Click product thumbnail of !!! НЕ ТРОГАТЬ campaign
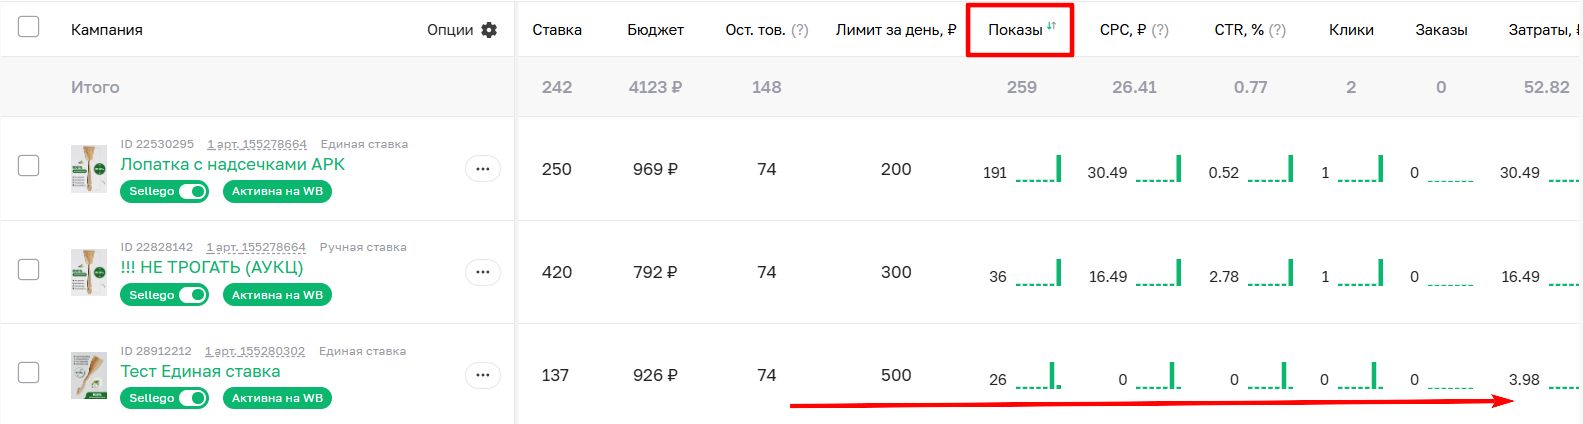The height and width of the screenshot is (424, 1583). [89, 272]
